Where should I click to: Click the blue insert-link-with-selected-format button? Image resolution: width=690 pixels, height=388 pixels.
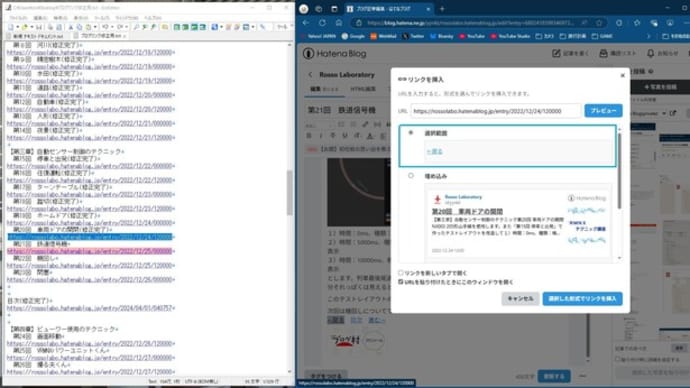(582, 299)
